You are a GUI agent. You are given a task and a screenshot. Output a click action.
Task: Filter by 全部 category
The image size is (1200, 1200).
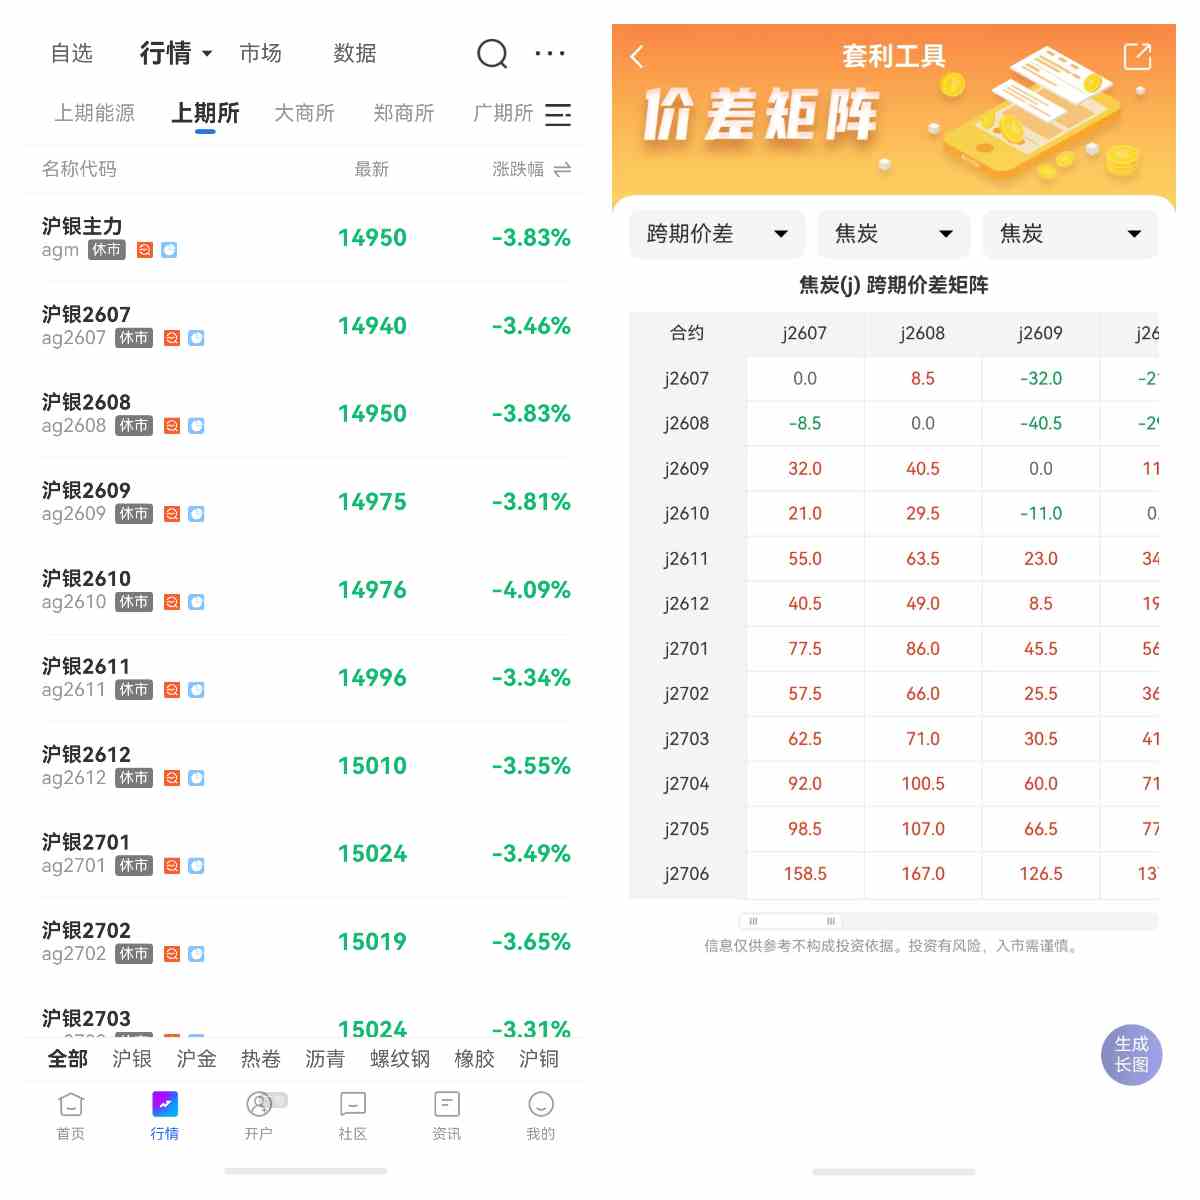point(68,1059)
